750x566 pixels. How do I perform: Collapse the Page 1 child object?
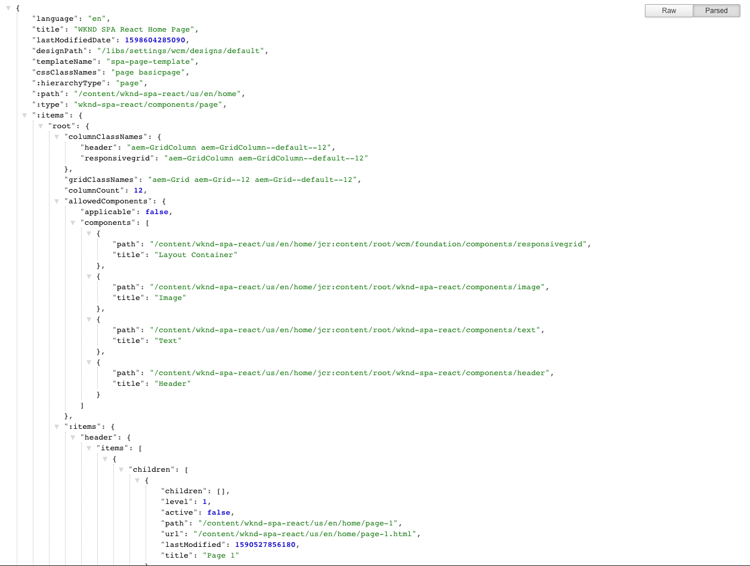(x=137, y=480)
